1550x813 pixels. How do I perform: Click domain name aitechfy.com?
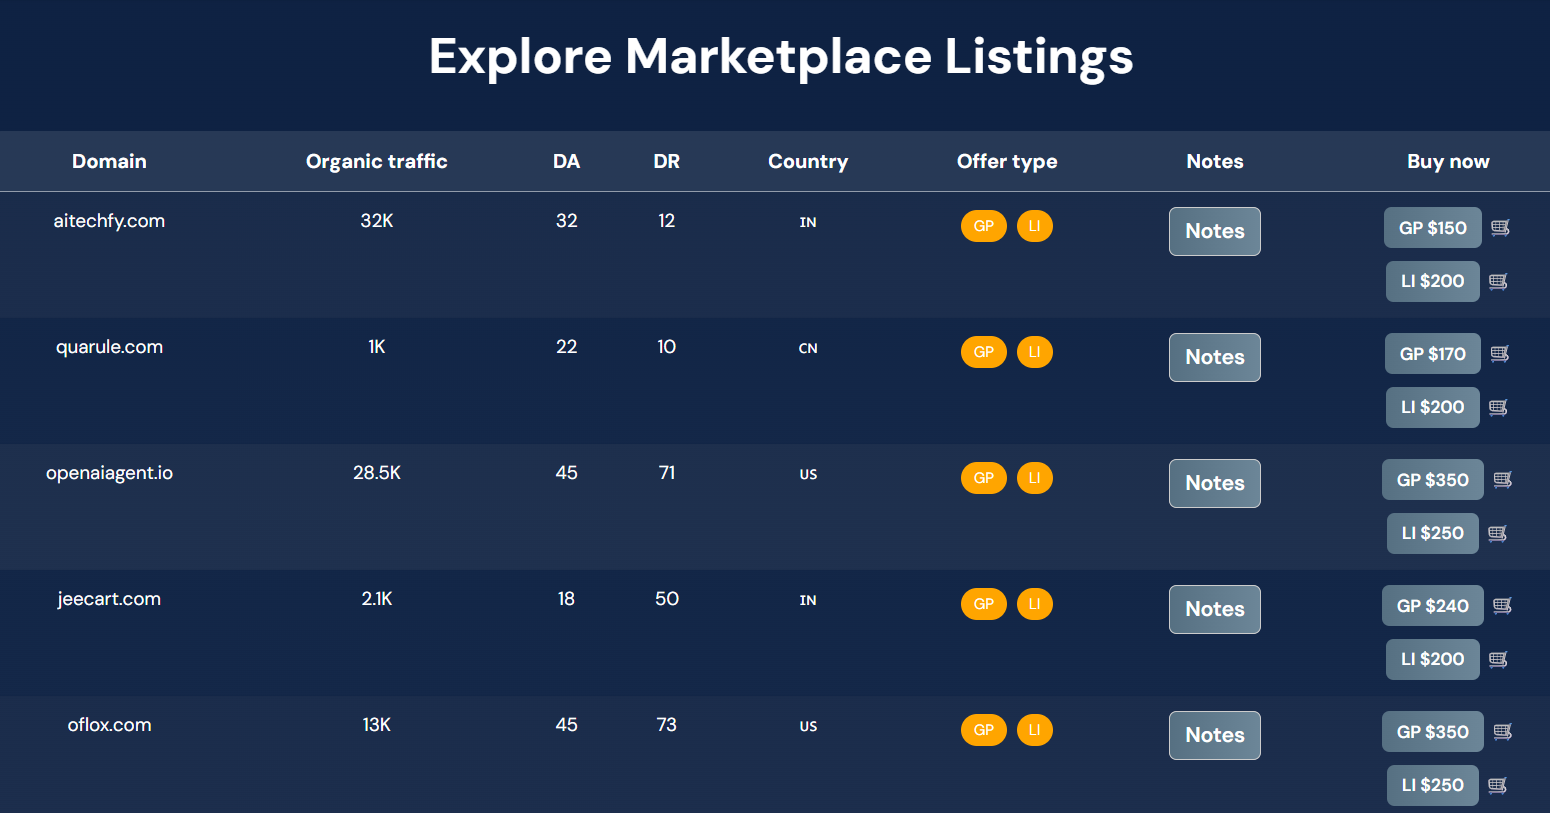point(109,221)
